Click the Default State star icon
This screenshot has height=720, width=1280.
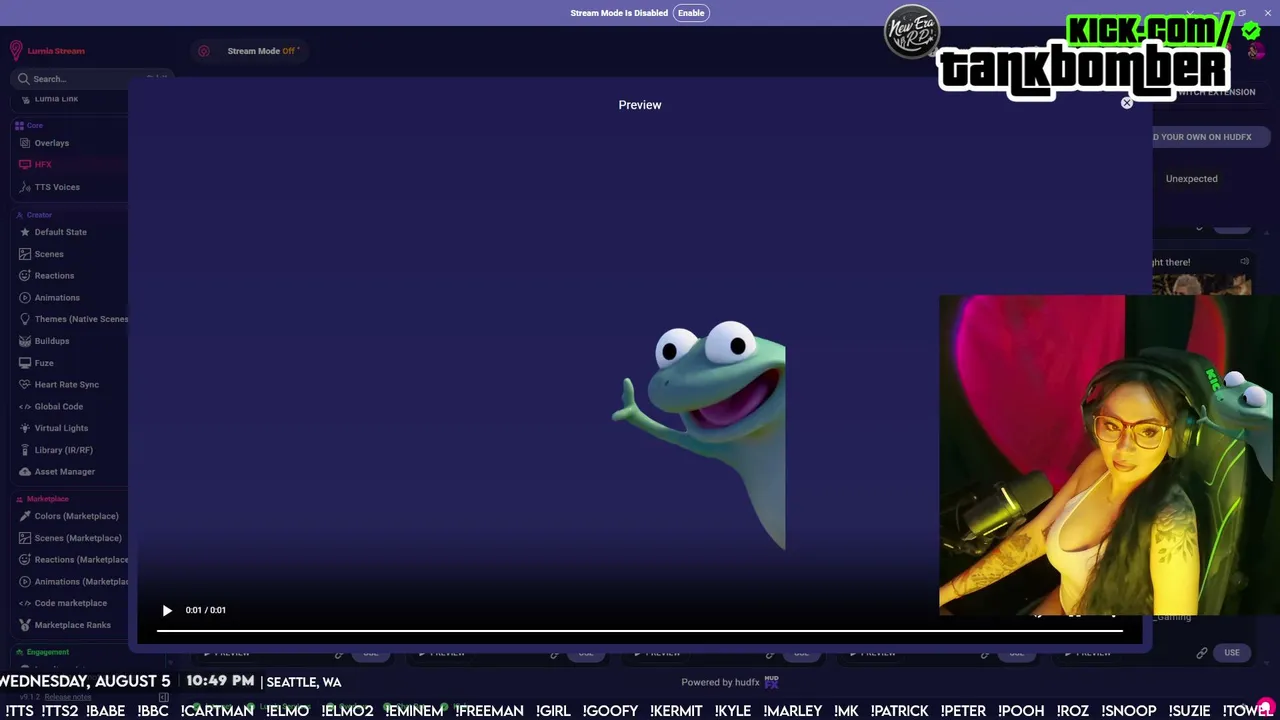click(x=26, y=232)
